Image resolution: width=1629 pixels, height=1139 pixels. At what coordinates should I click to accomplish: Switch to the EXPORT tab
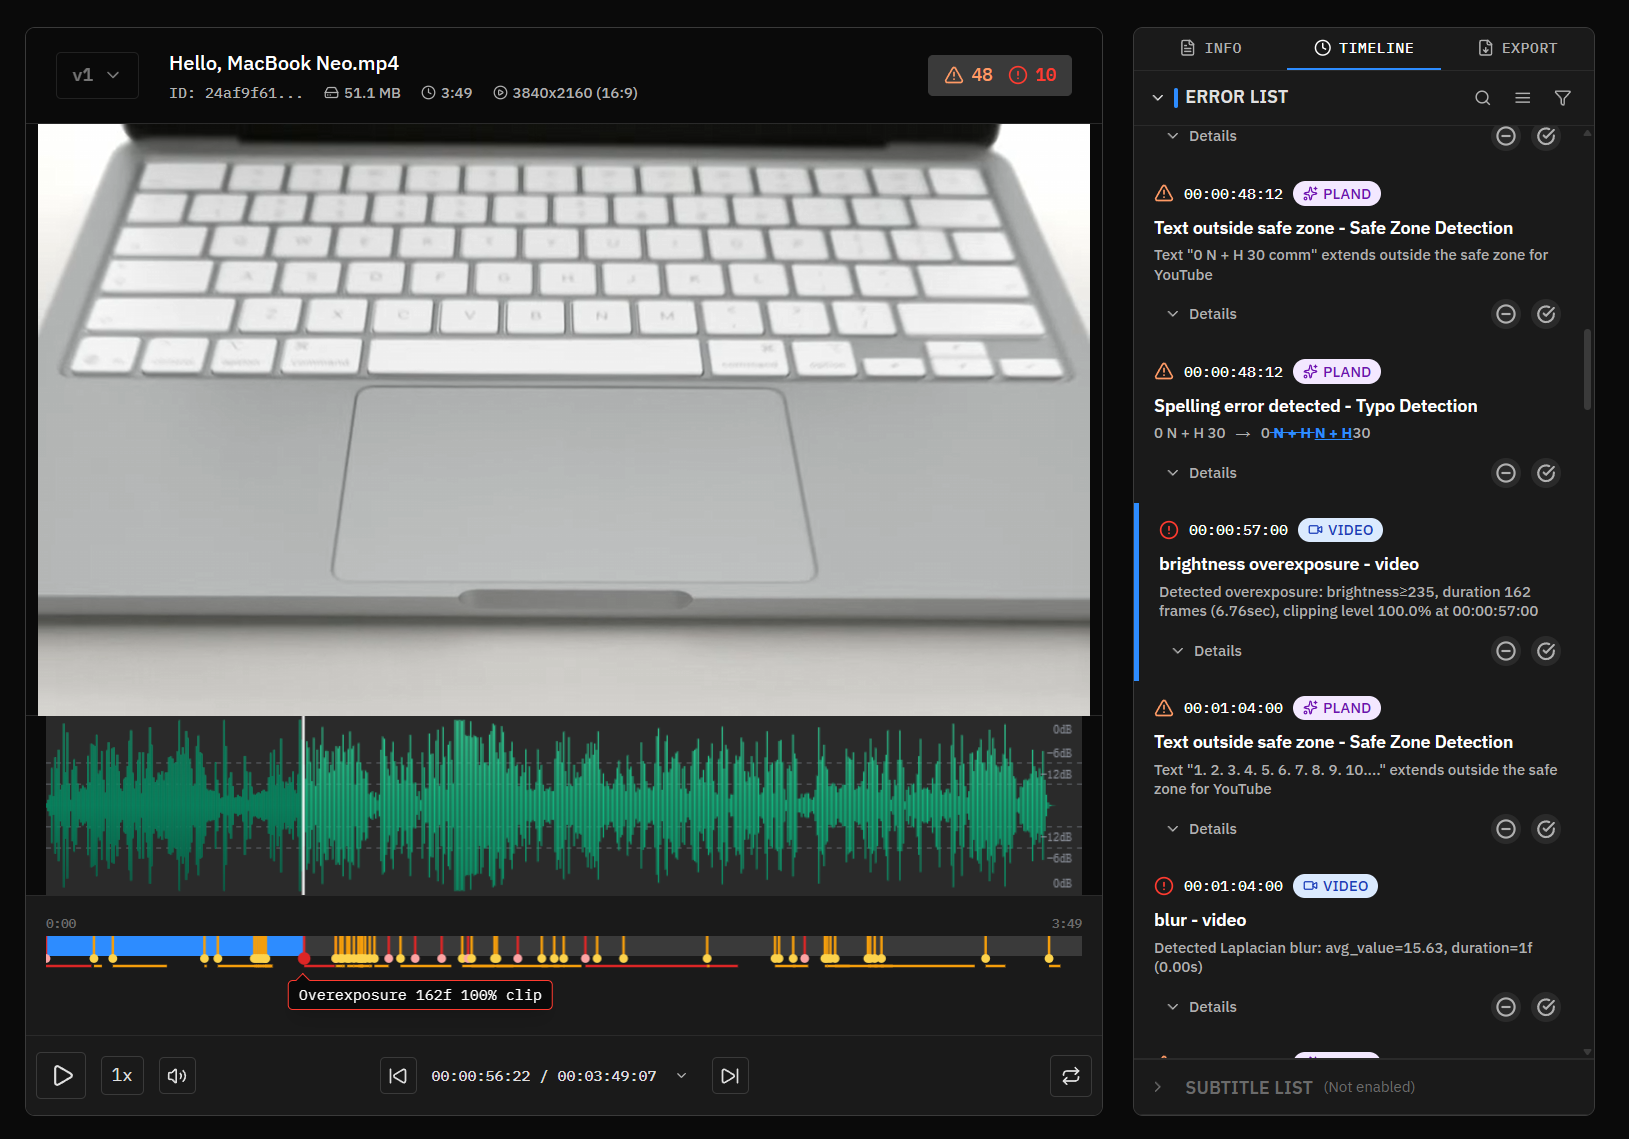1517,48
